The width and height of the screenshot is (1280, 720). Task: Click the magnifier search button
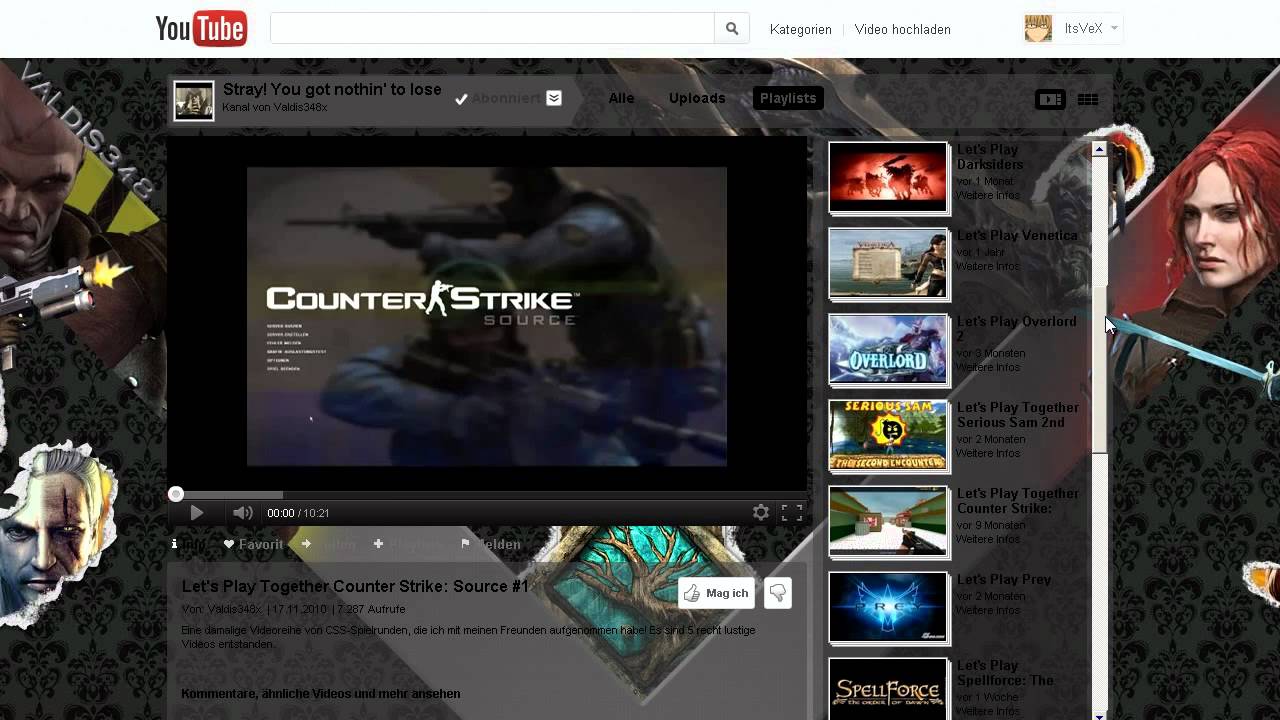click(731, 29)
